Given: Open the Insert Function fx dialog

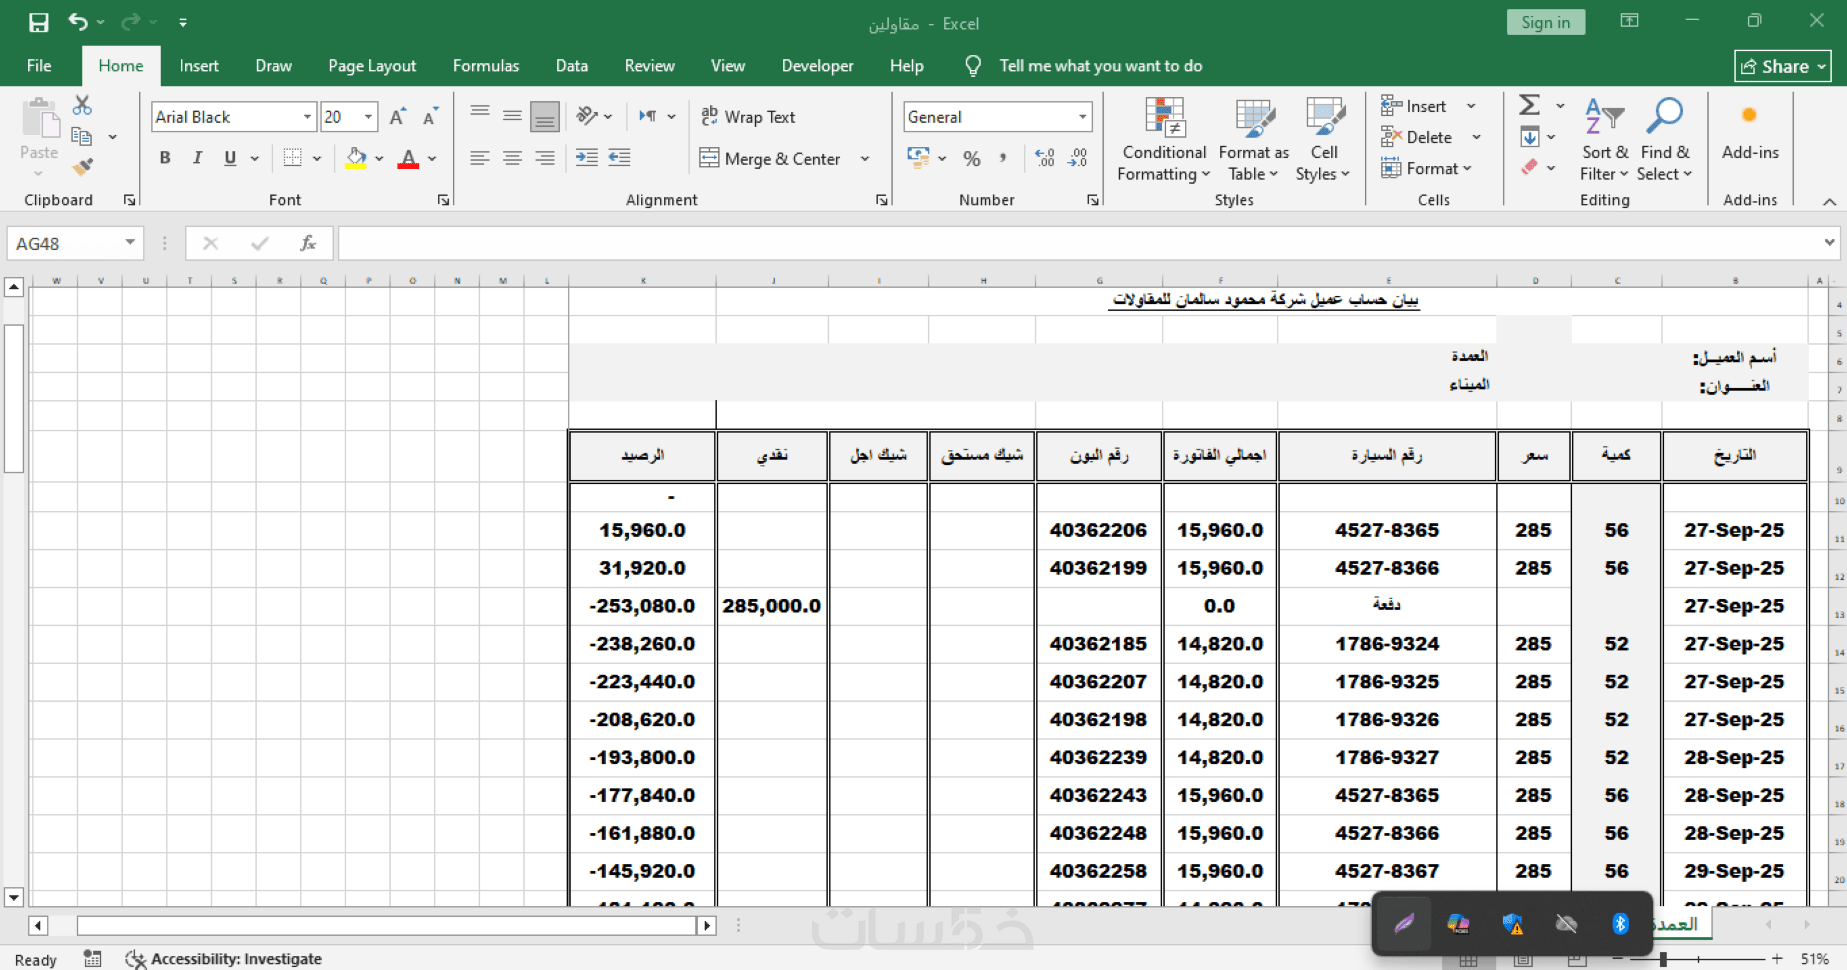Looking at the screenshot, I should pos(308,243).
